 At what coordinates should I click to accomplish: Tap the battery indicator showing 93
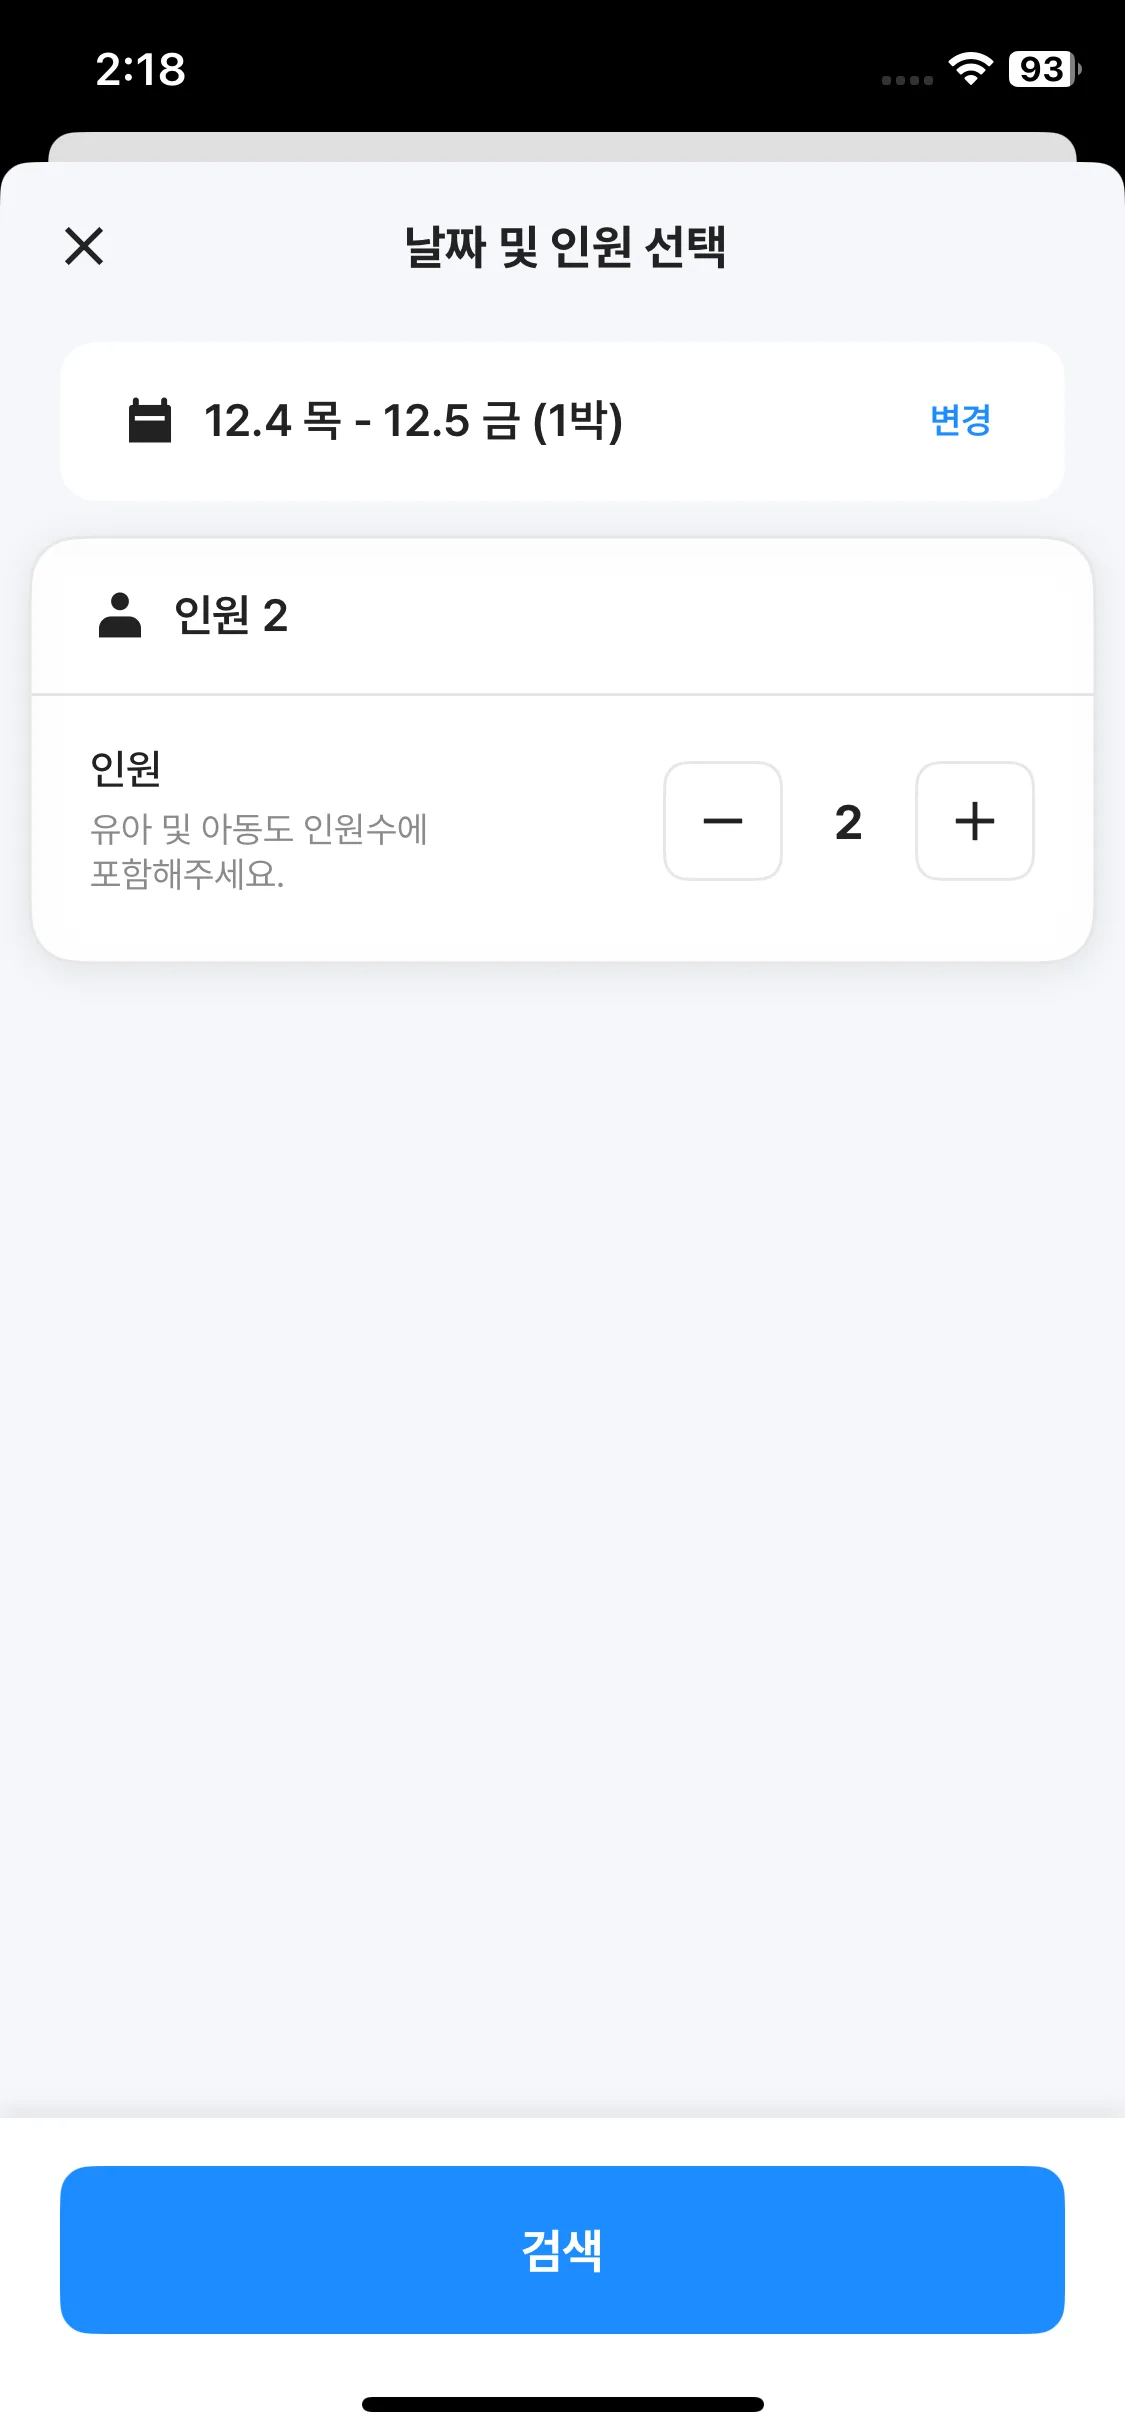(x=1044, y=69)
